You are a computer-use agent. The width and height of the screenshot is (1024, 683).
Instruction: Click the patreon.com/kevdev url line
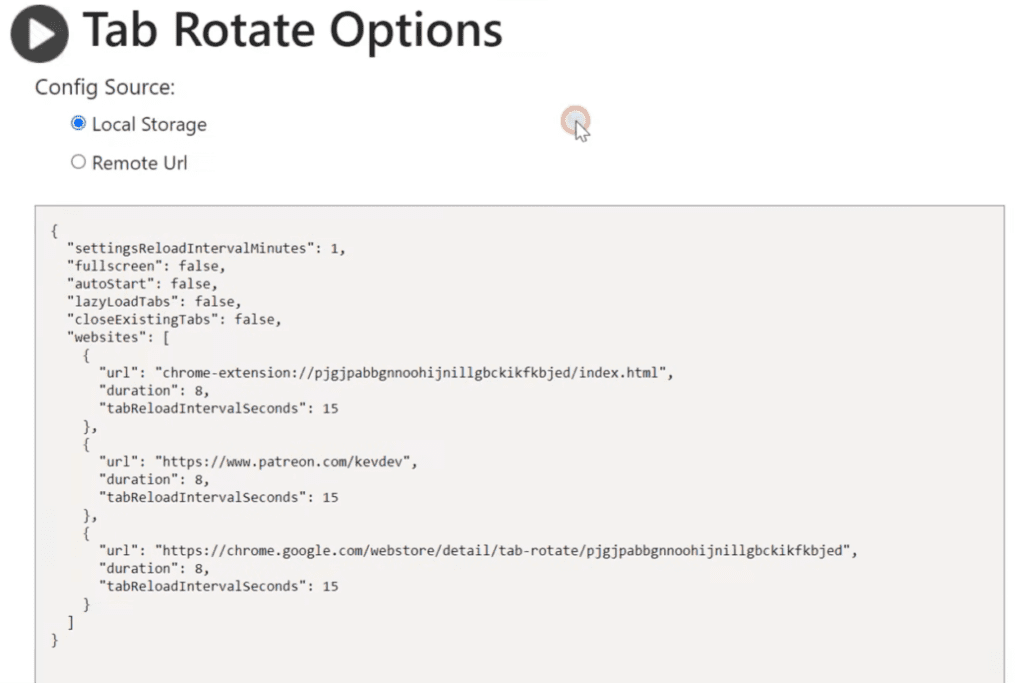tap(258, 462)
